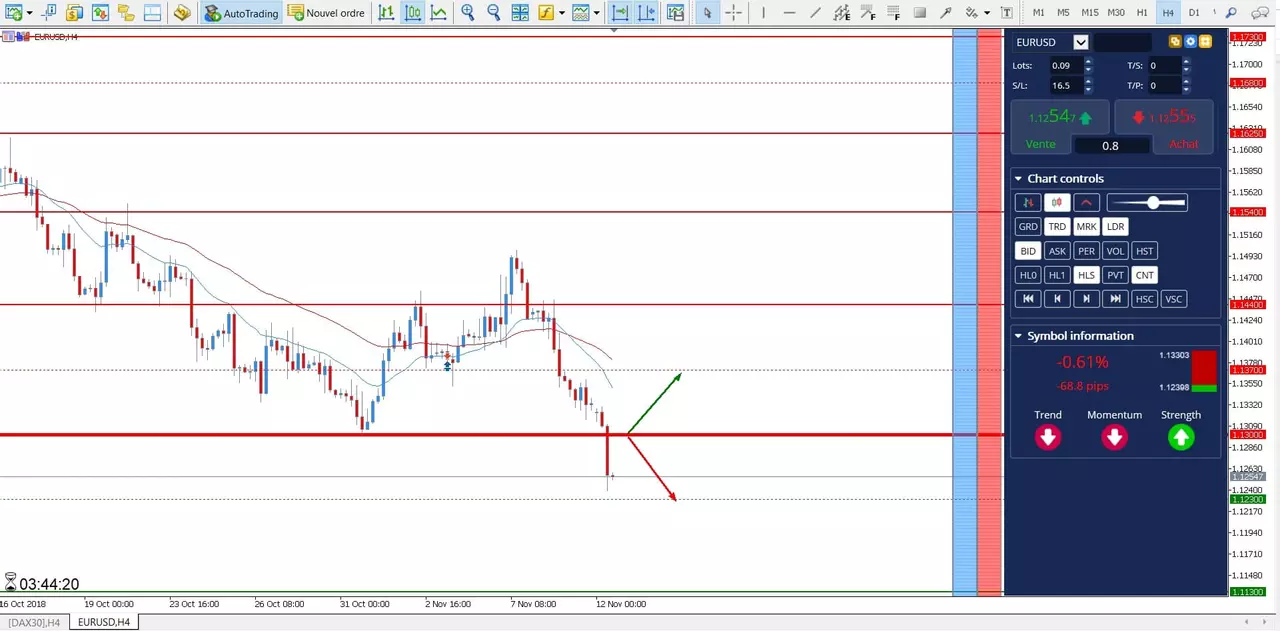The width and height of the screenshot is (1280, 631).
Task: Jump chart to the start
Action: (x=1027, y=299)
